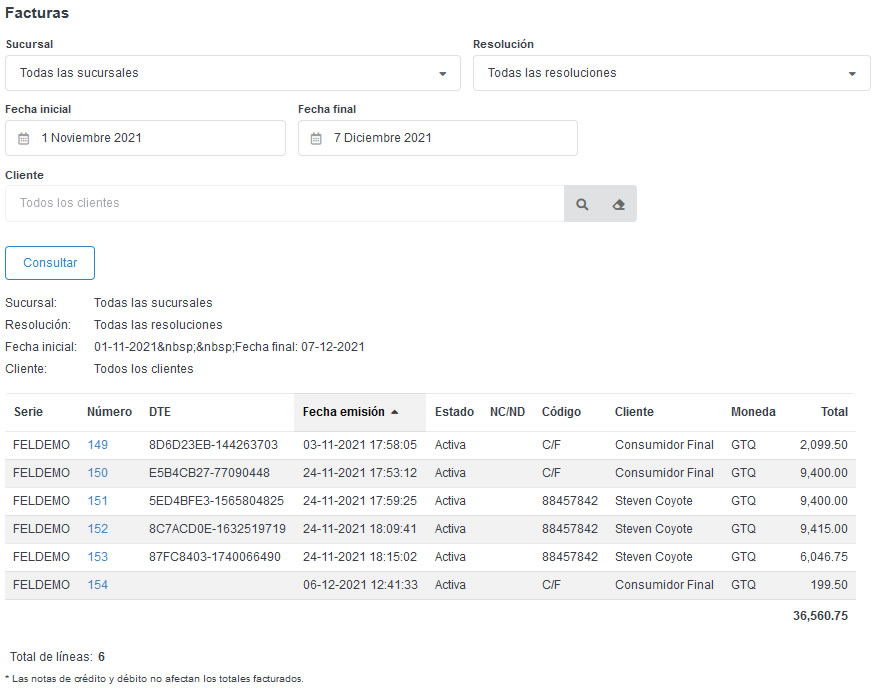Click calendar icon in Fecha final field
Screen dimensions: 876x688
click(316, 139)
